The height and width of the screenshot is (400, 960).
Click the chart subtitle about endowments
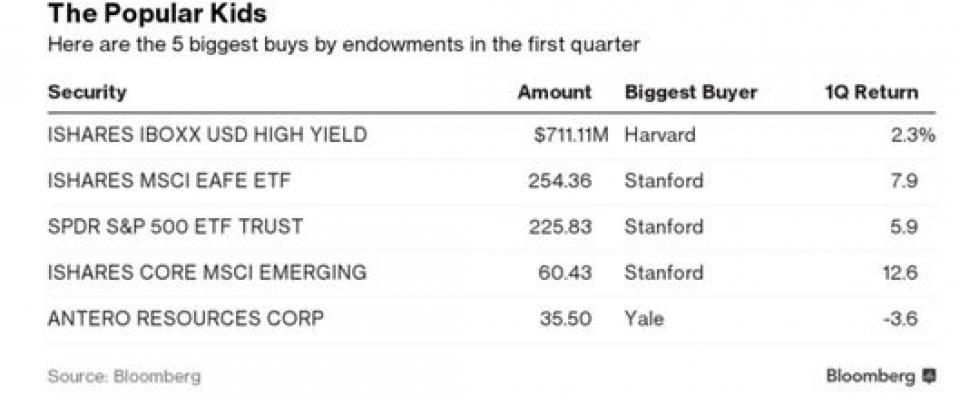[343, 45]
